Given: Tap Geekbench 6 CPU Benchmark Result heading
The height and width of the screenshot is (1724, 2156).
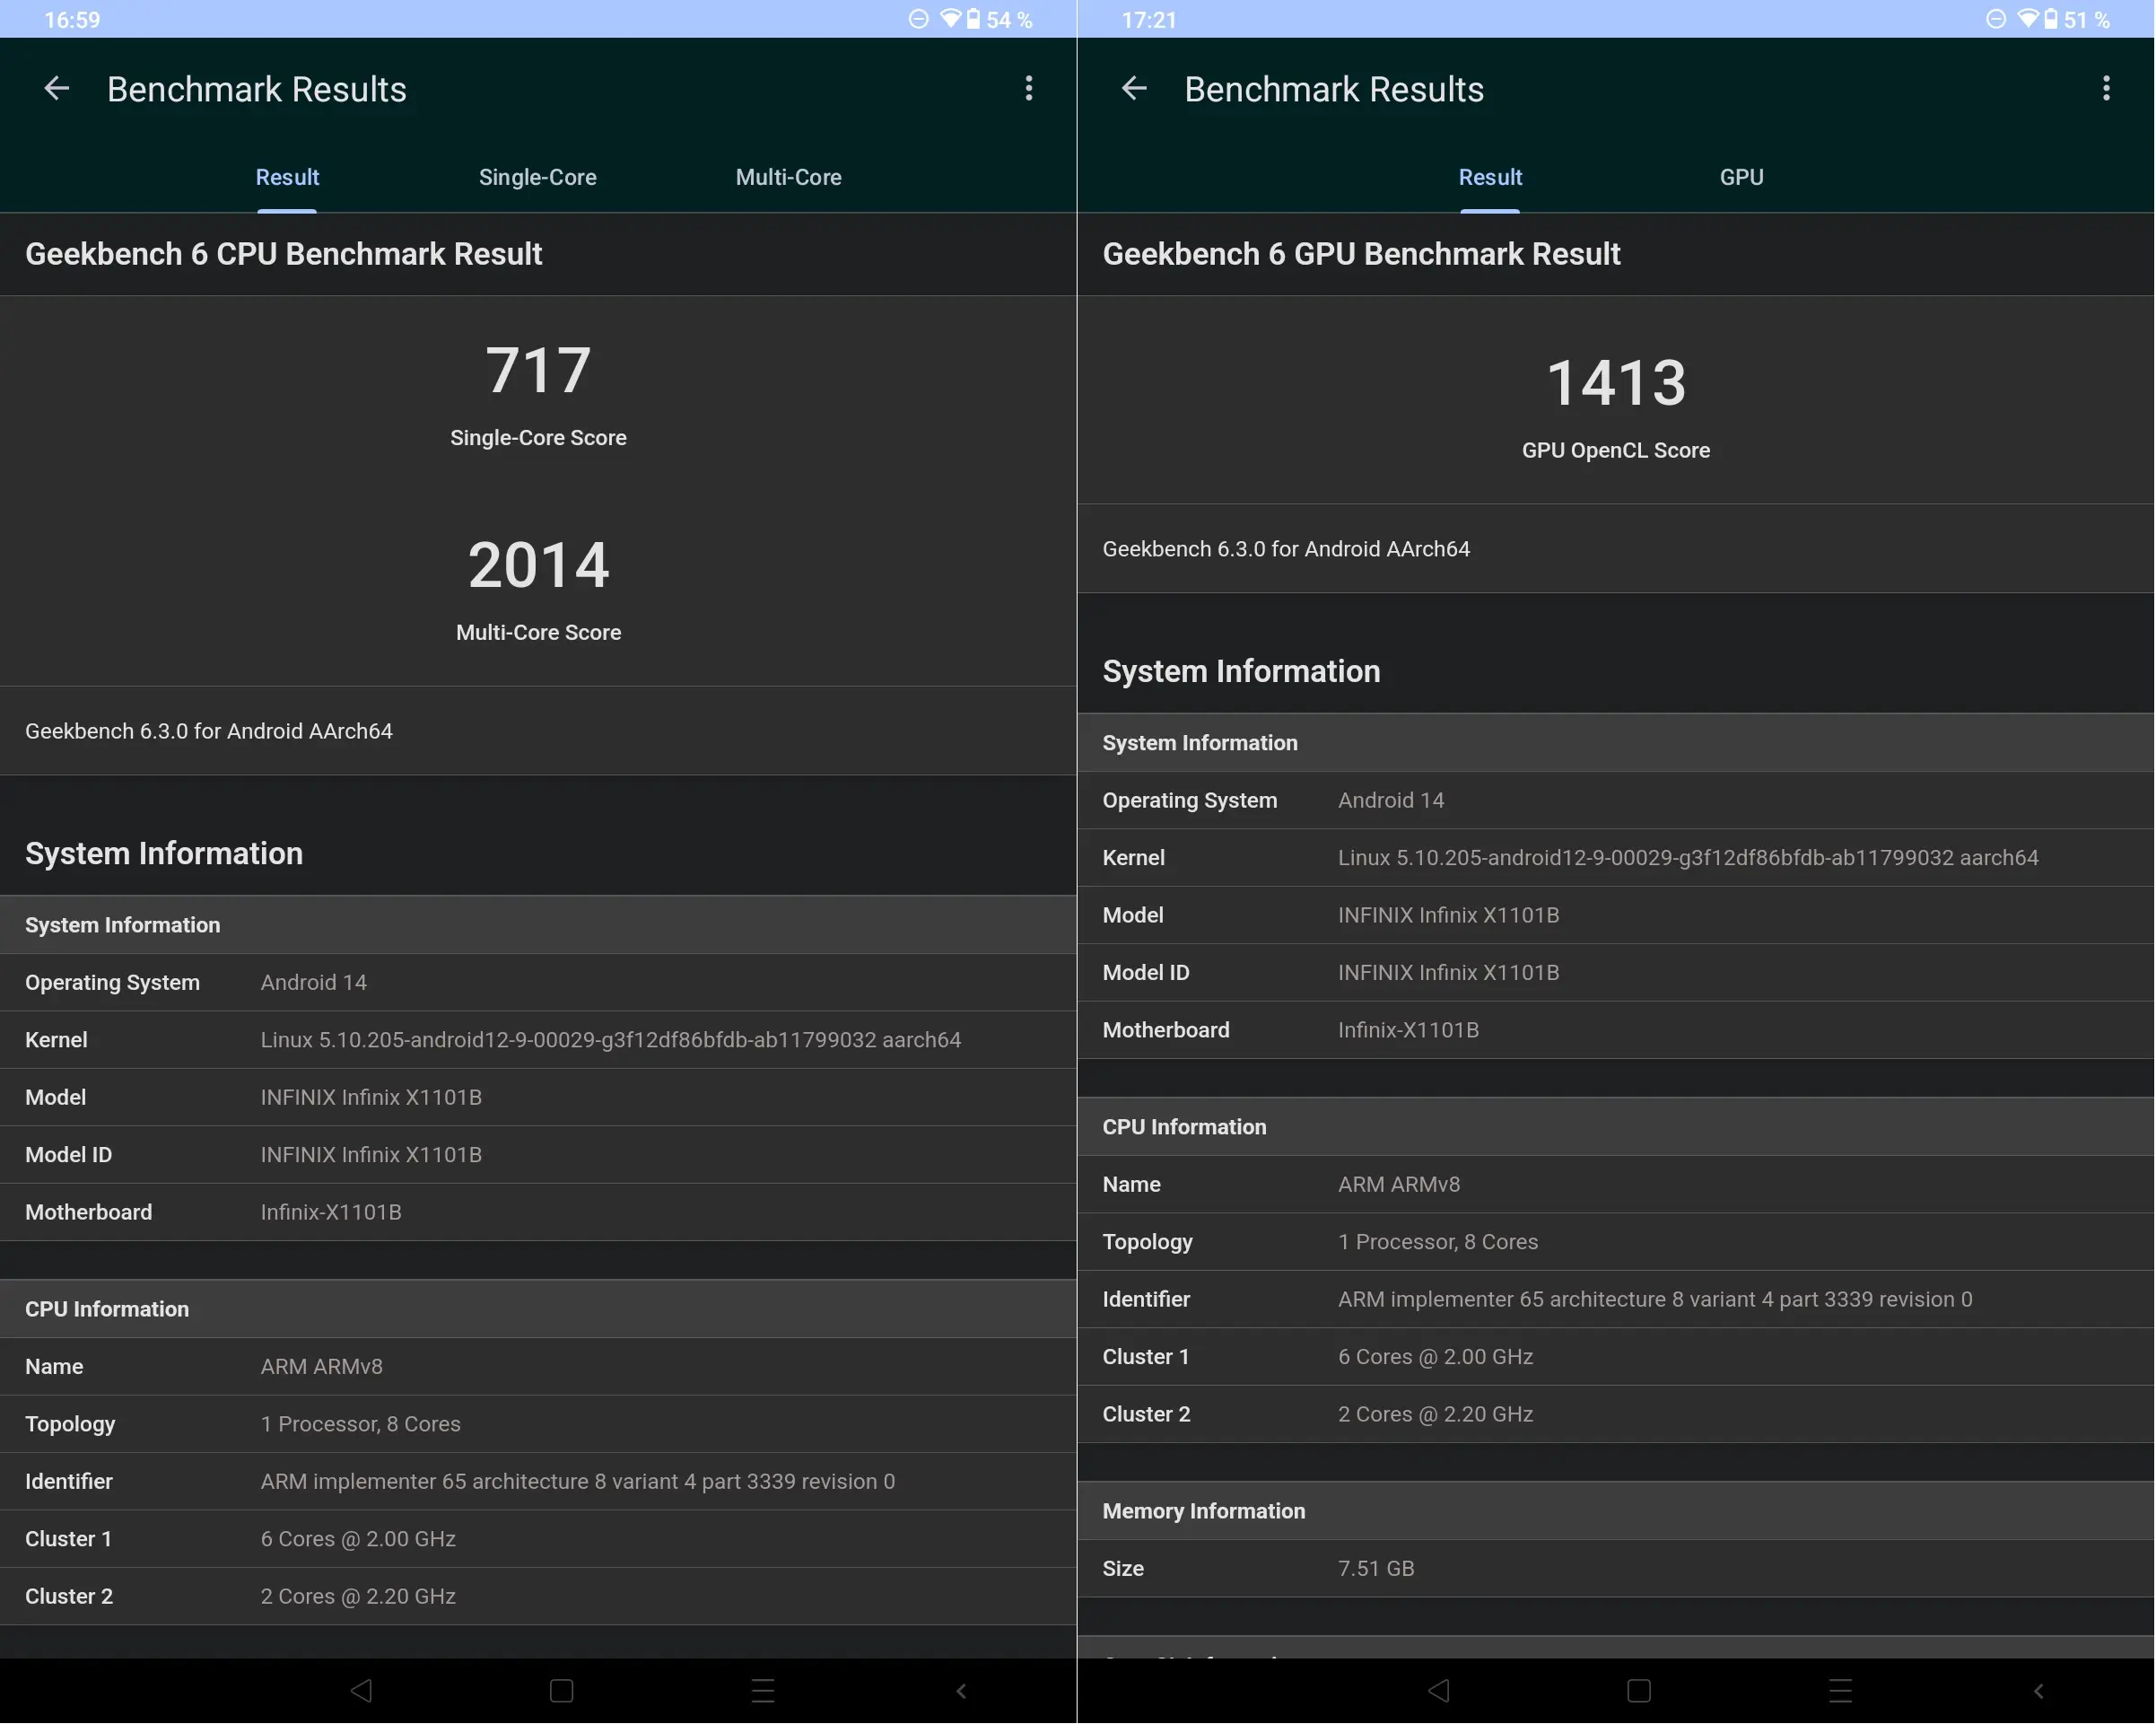Looking at the screenshot, I should tap(283, 254).
